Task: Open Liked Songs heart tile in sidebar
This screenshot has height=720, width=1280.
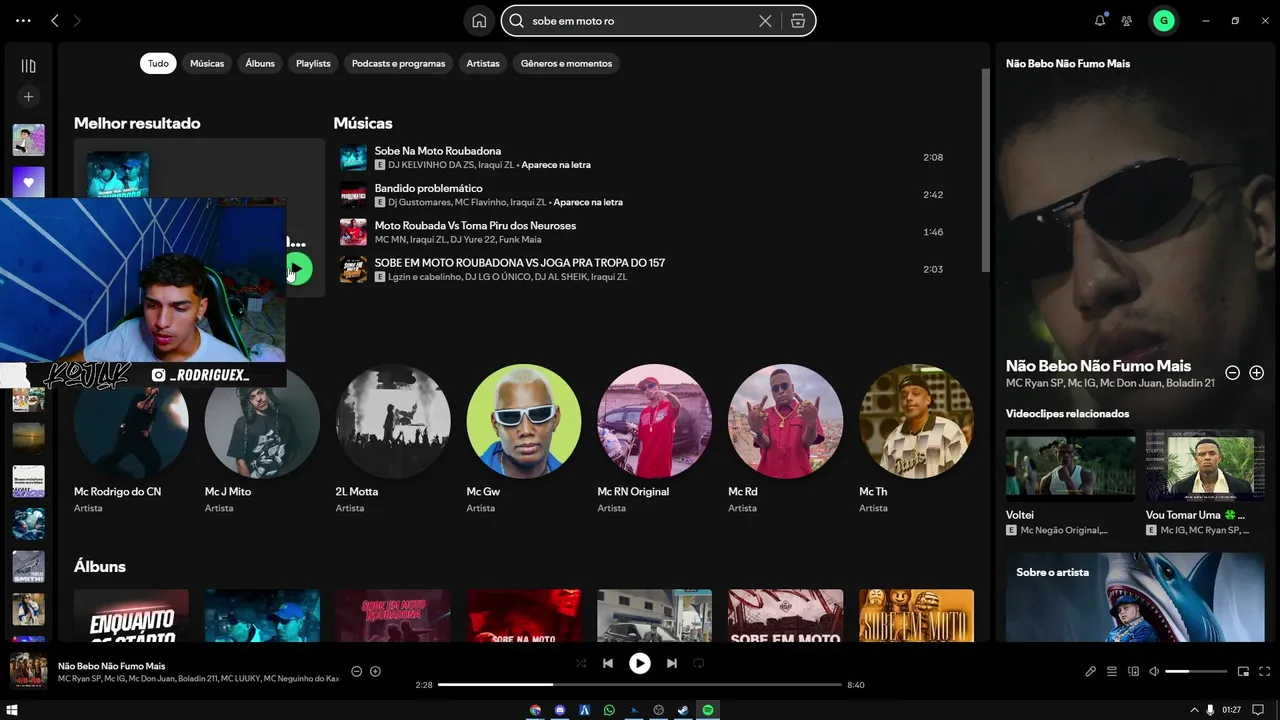Action: [28, 182]
